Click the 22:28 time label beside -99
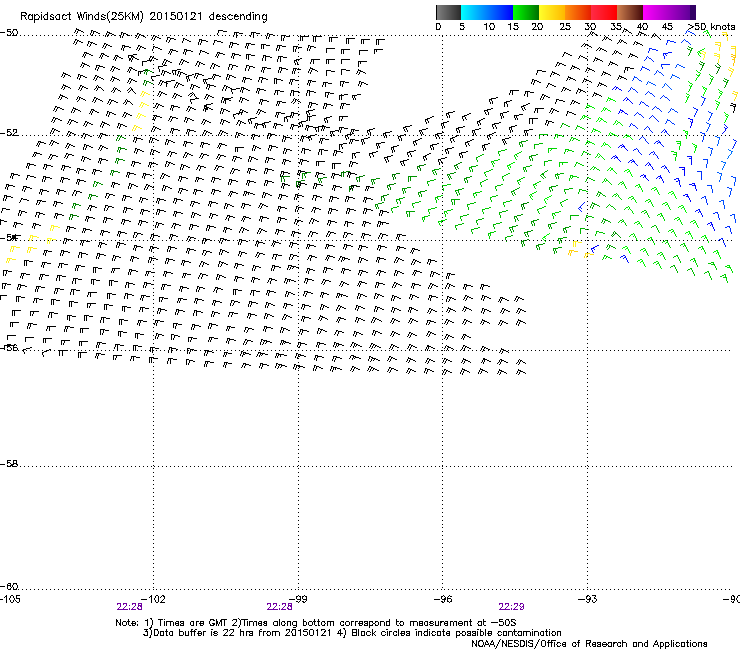Image resolution: width=740 pixels, height=650 pixels. click(x=279, y=607)
